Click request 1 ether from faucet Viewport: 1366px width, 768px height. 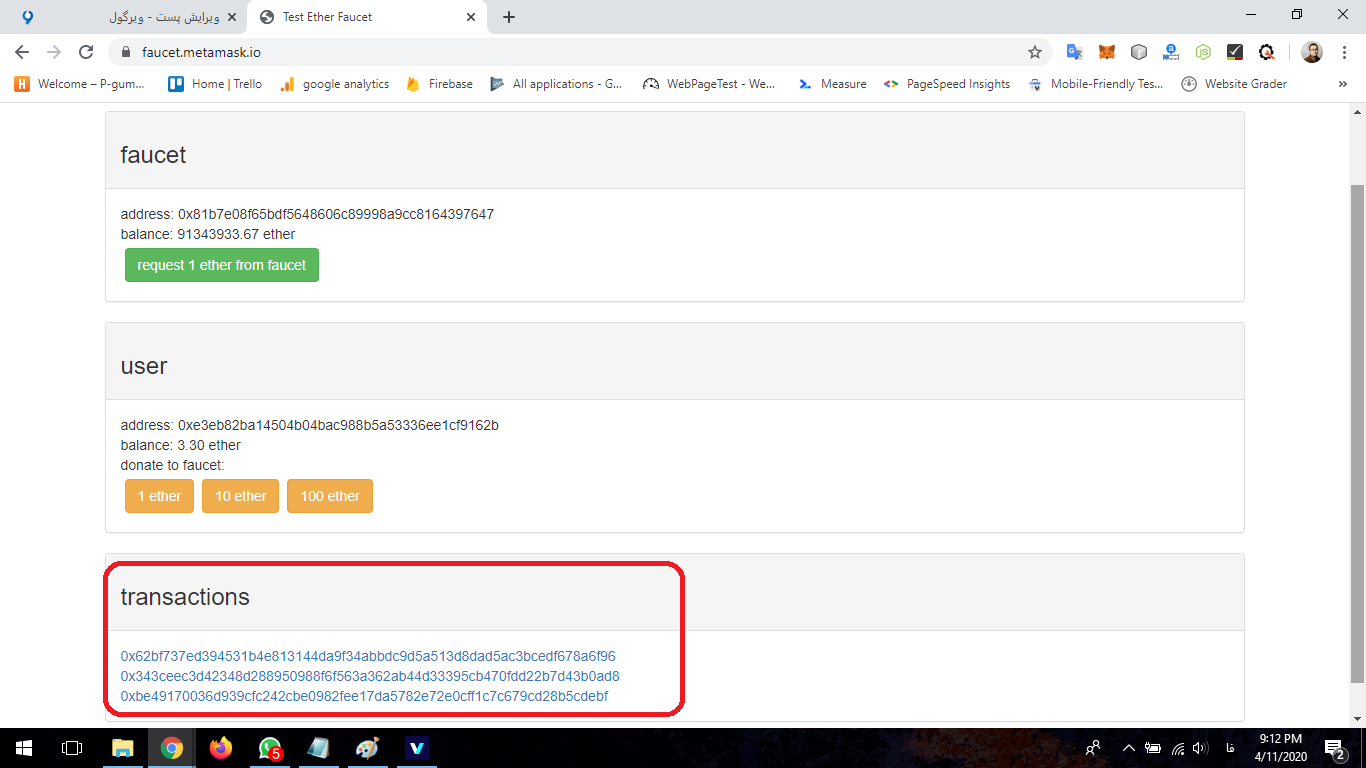coord(222,265)
